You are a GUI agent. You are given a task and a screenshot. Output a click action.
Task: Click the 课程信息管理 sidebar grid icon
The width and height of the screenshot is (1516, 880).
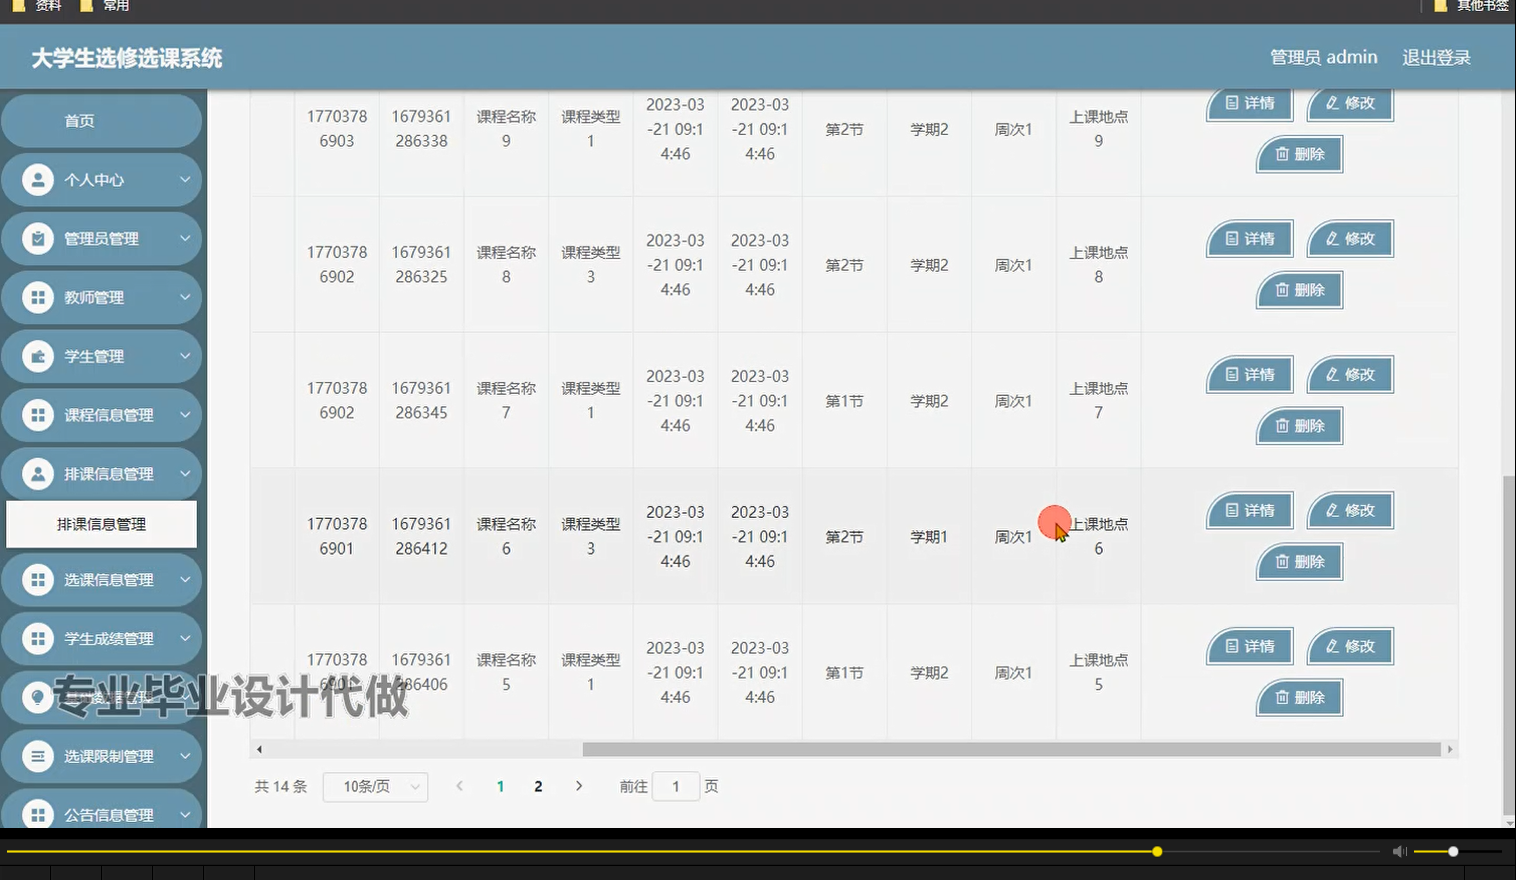point(38,415)
